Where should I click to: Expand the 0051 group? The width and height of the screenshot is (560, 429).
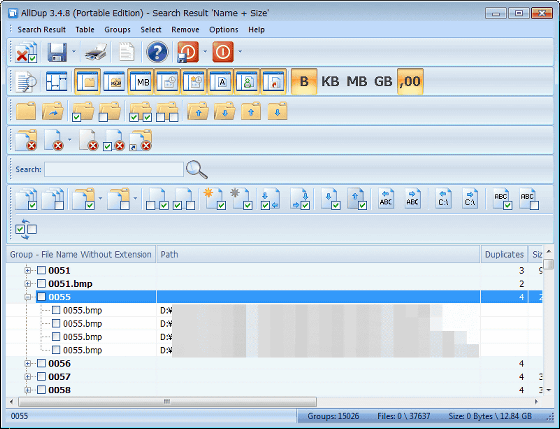[x=28, y=270]
